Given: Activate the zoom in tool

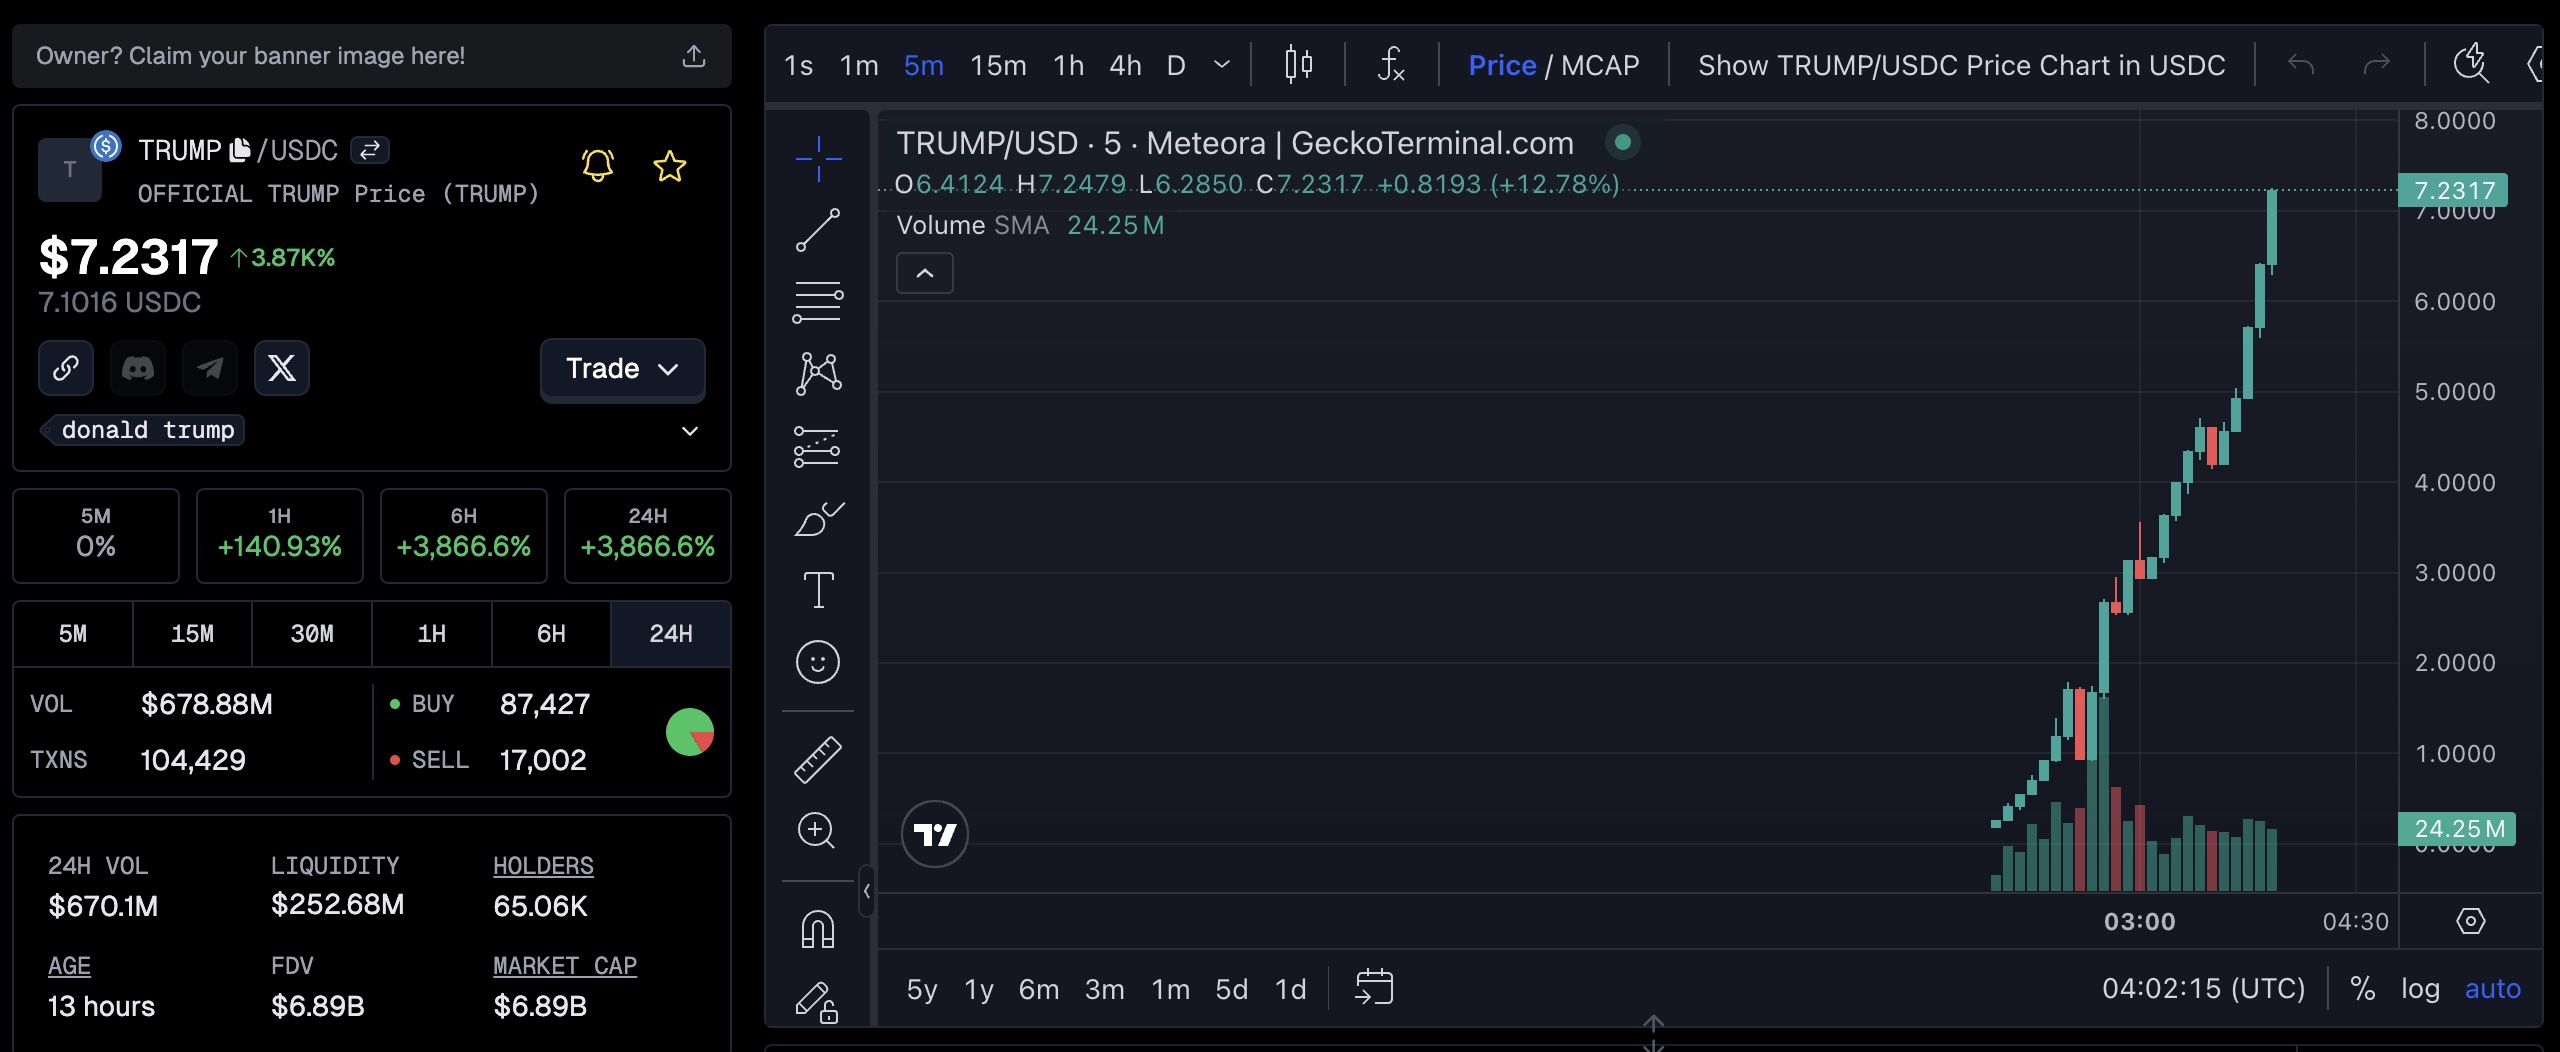Looking at the screenshot, I should click(818, 831).
